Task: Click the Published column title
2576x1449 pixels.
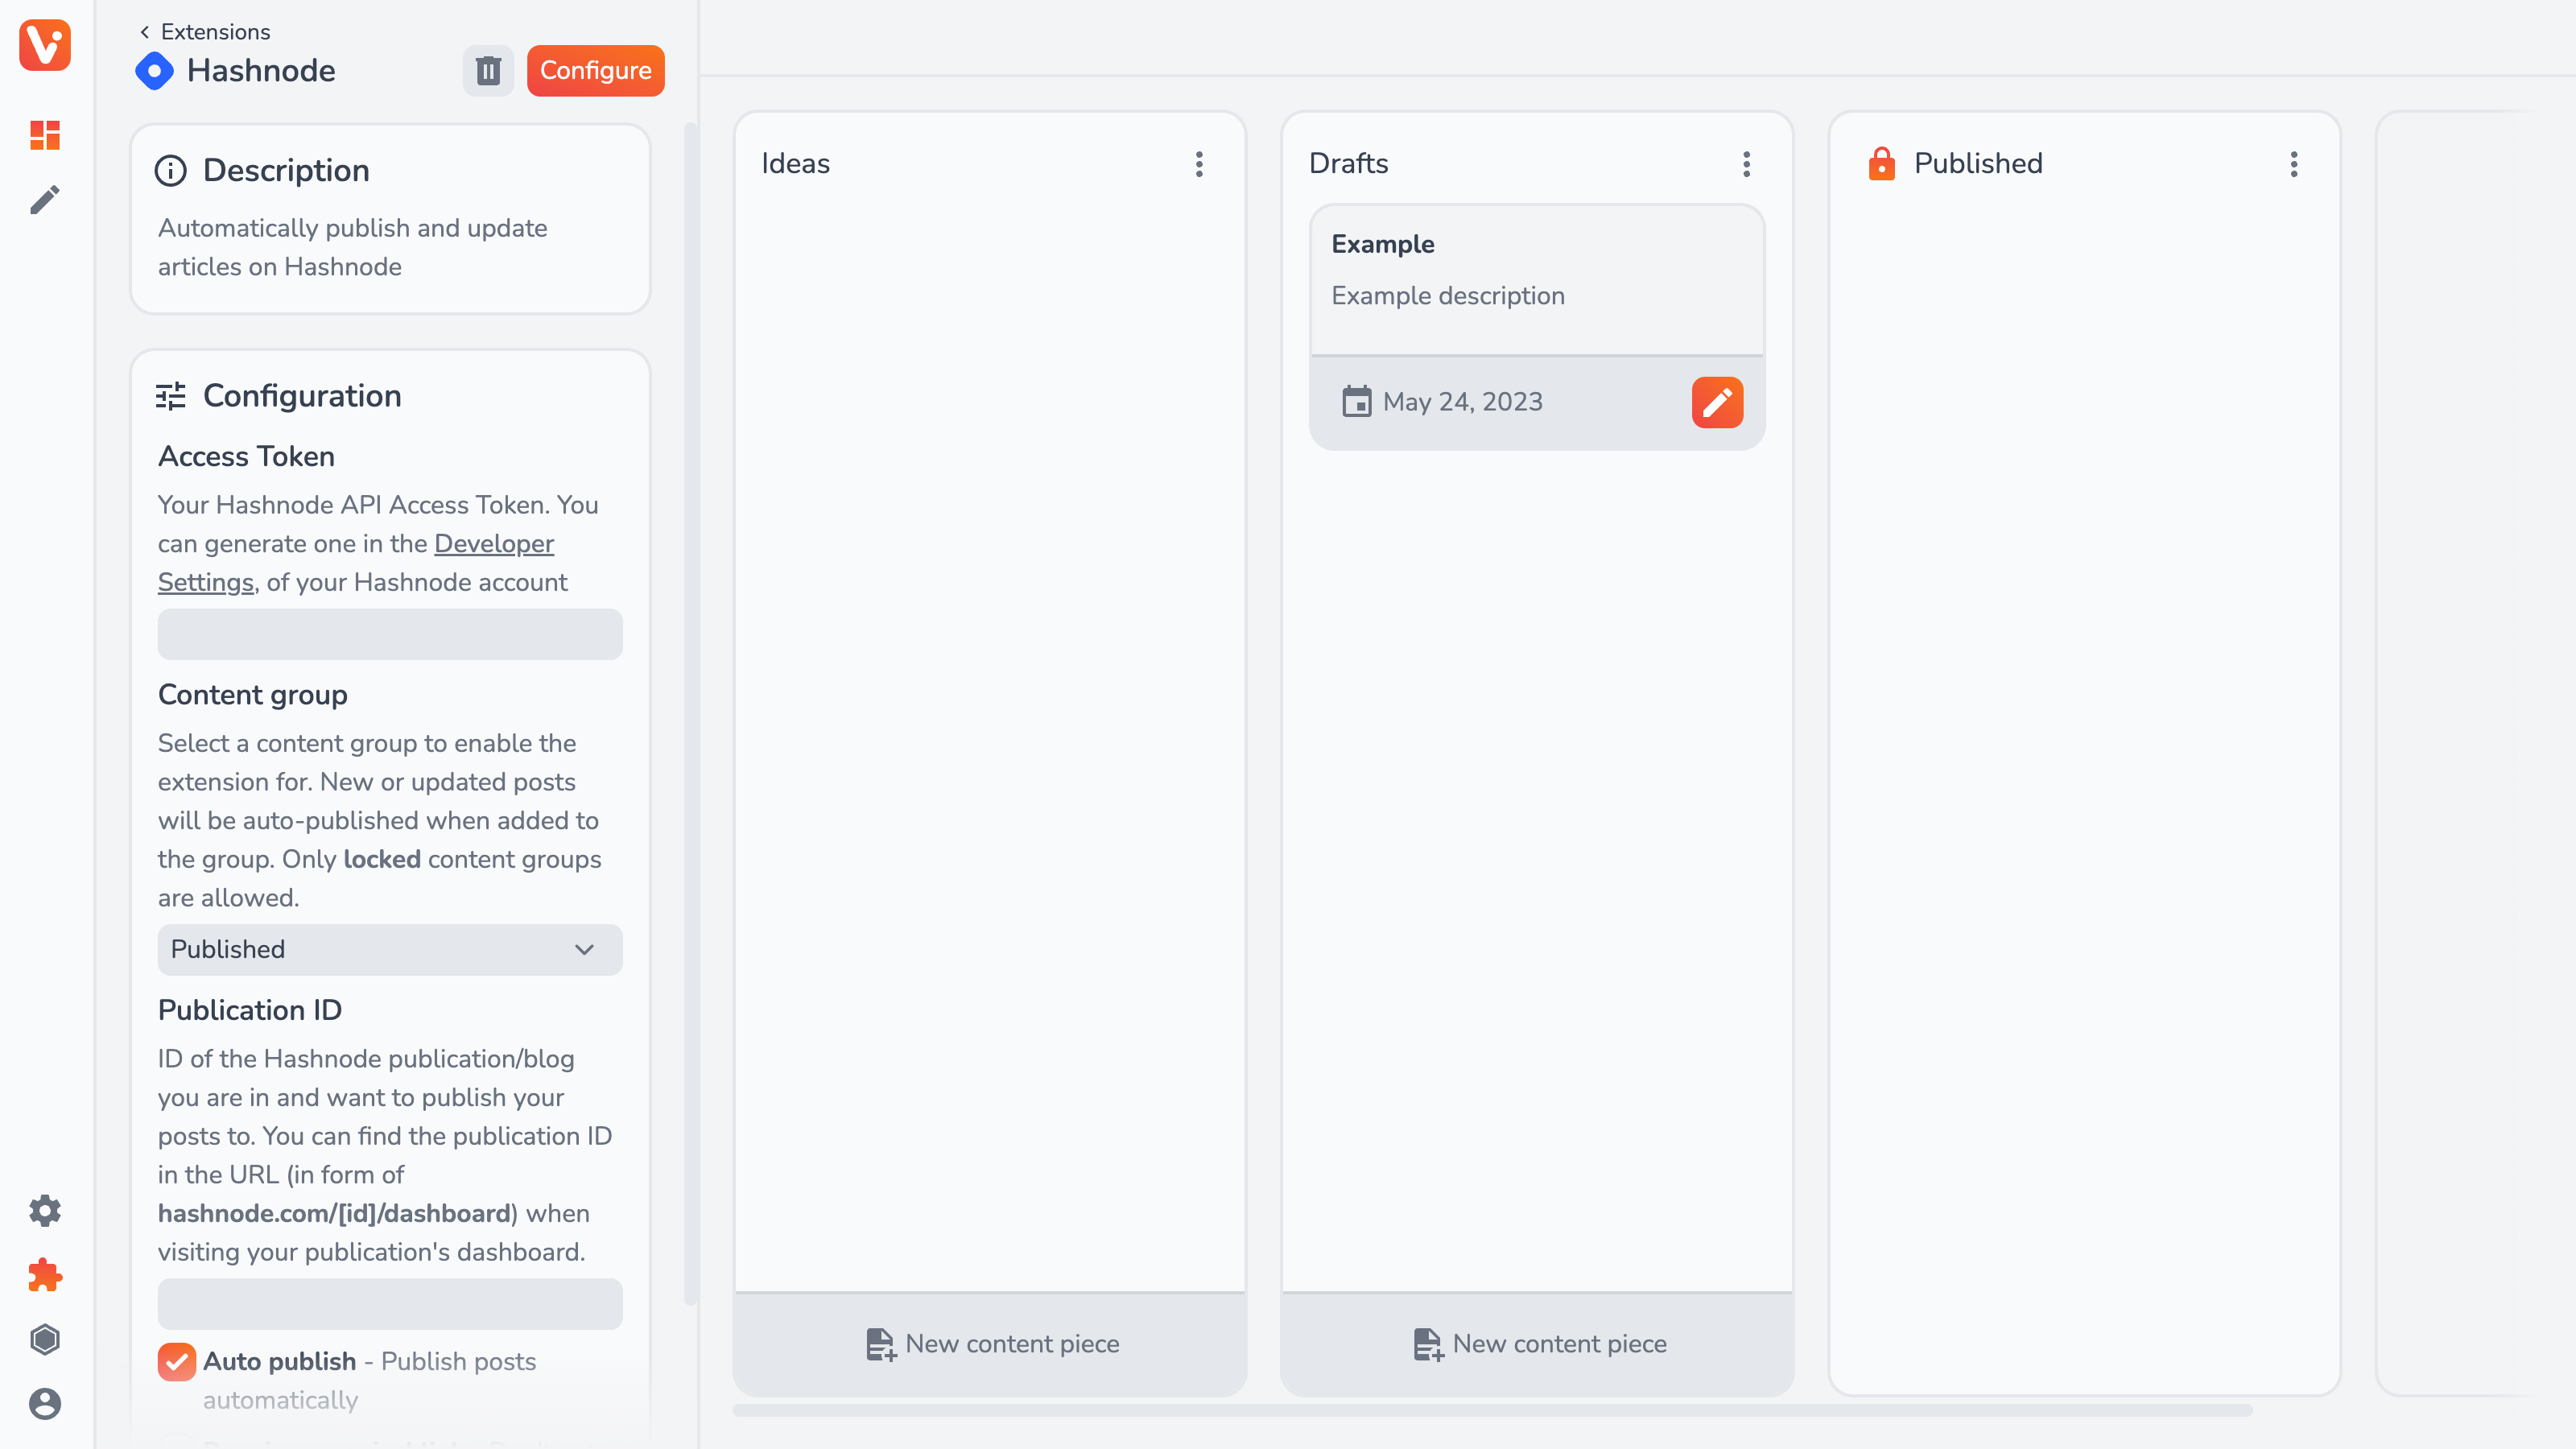Action: coord(1978,164)
